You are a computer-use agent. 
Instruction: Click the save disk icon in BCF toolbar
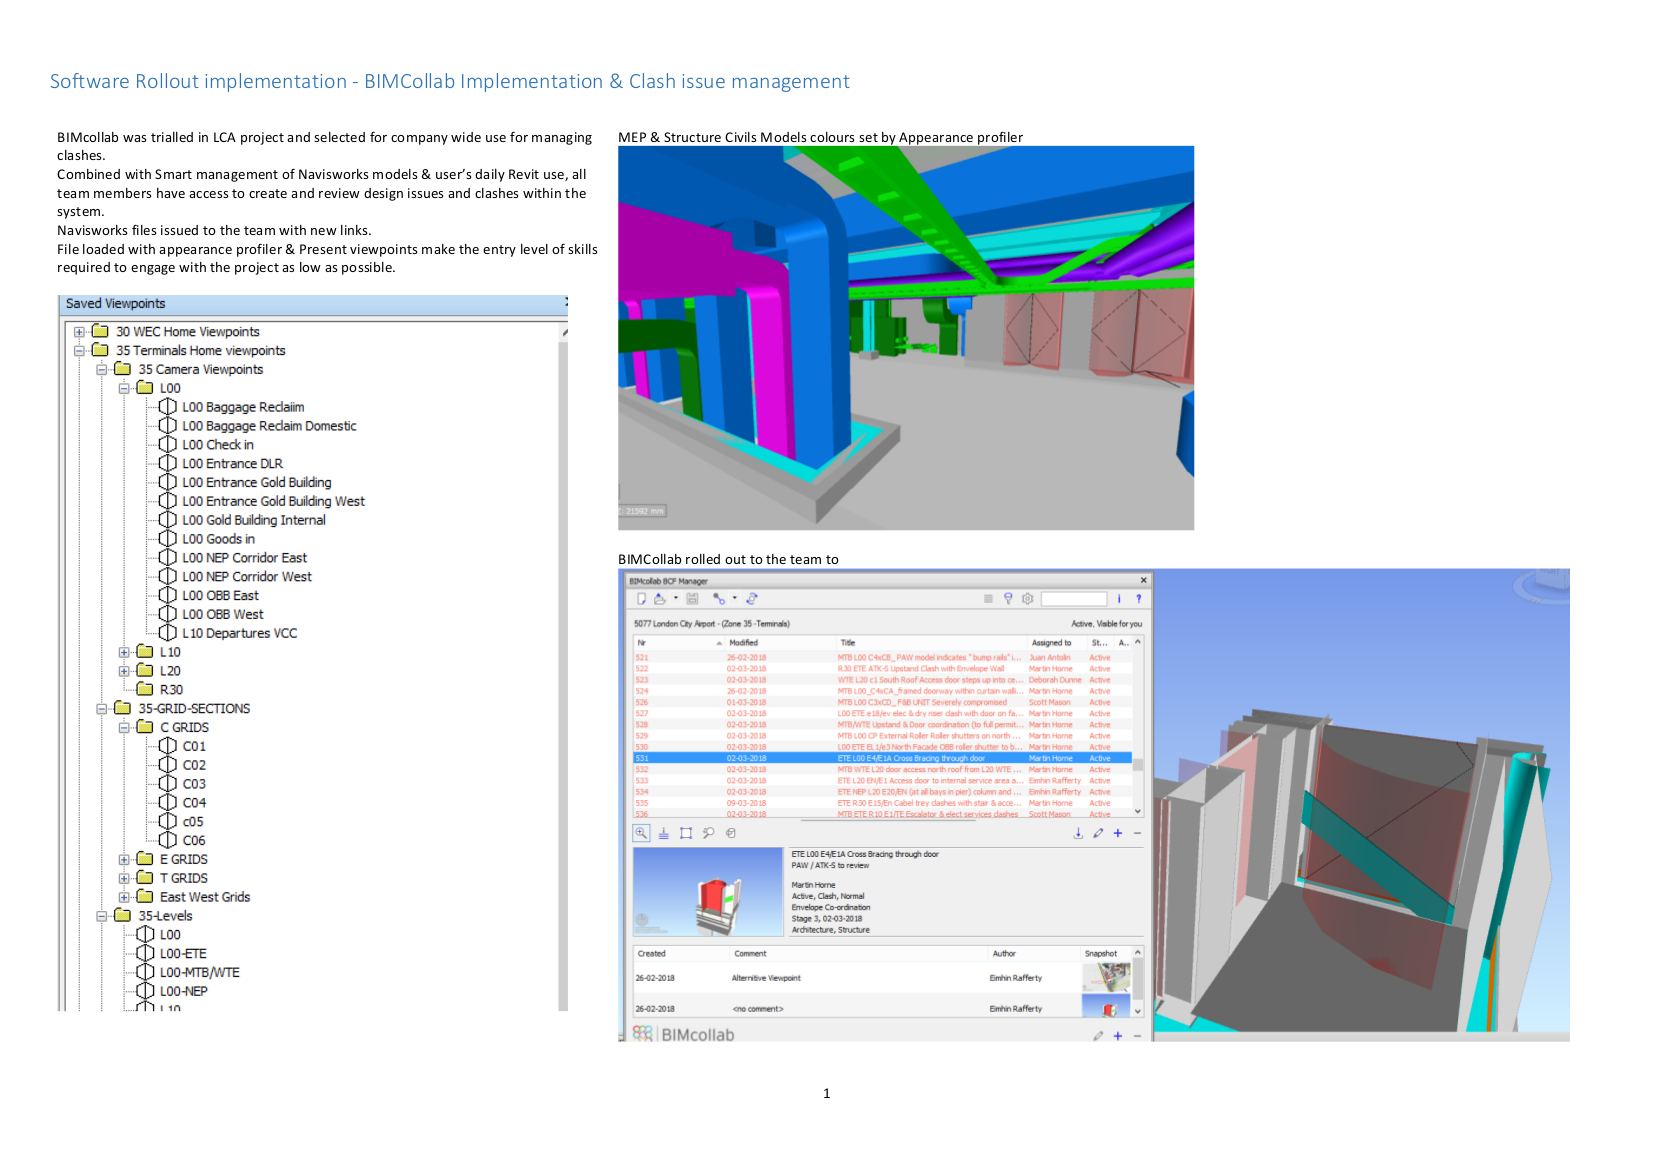coord(692,599)
